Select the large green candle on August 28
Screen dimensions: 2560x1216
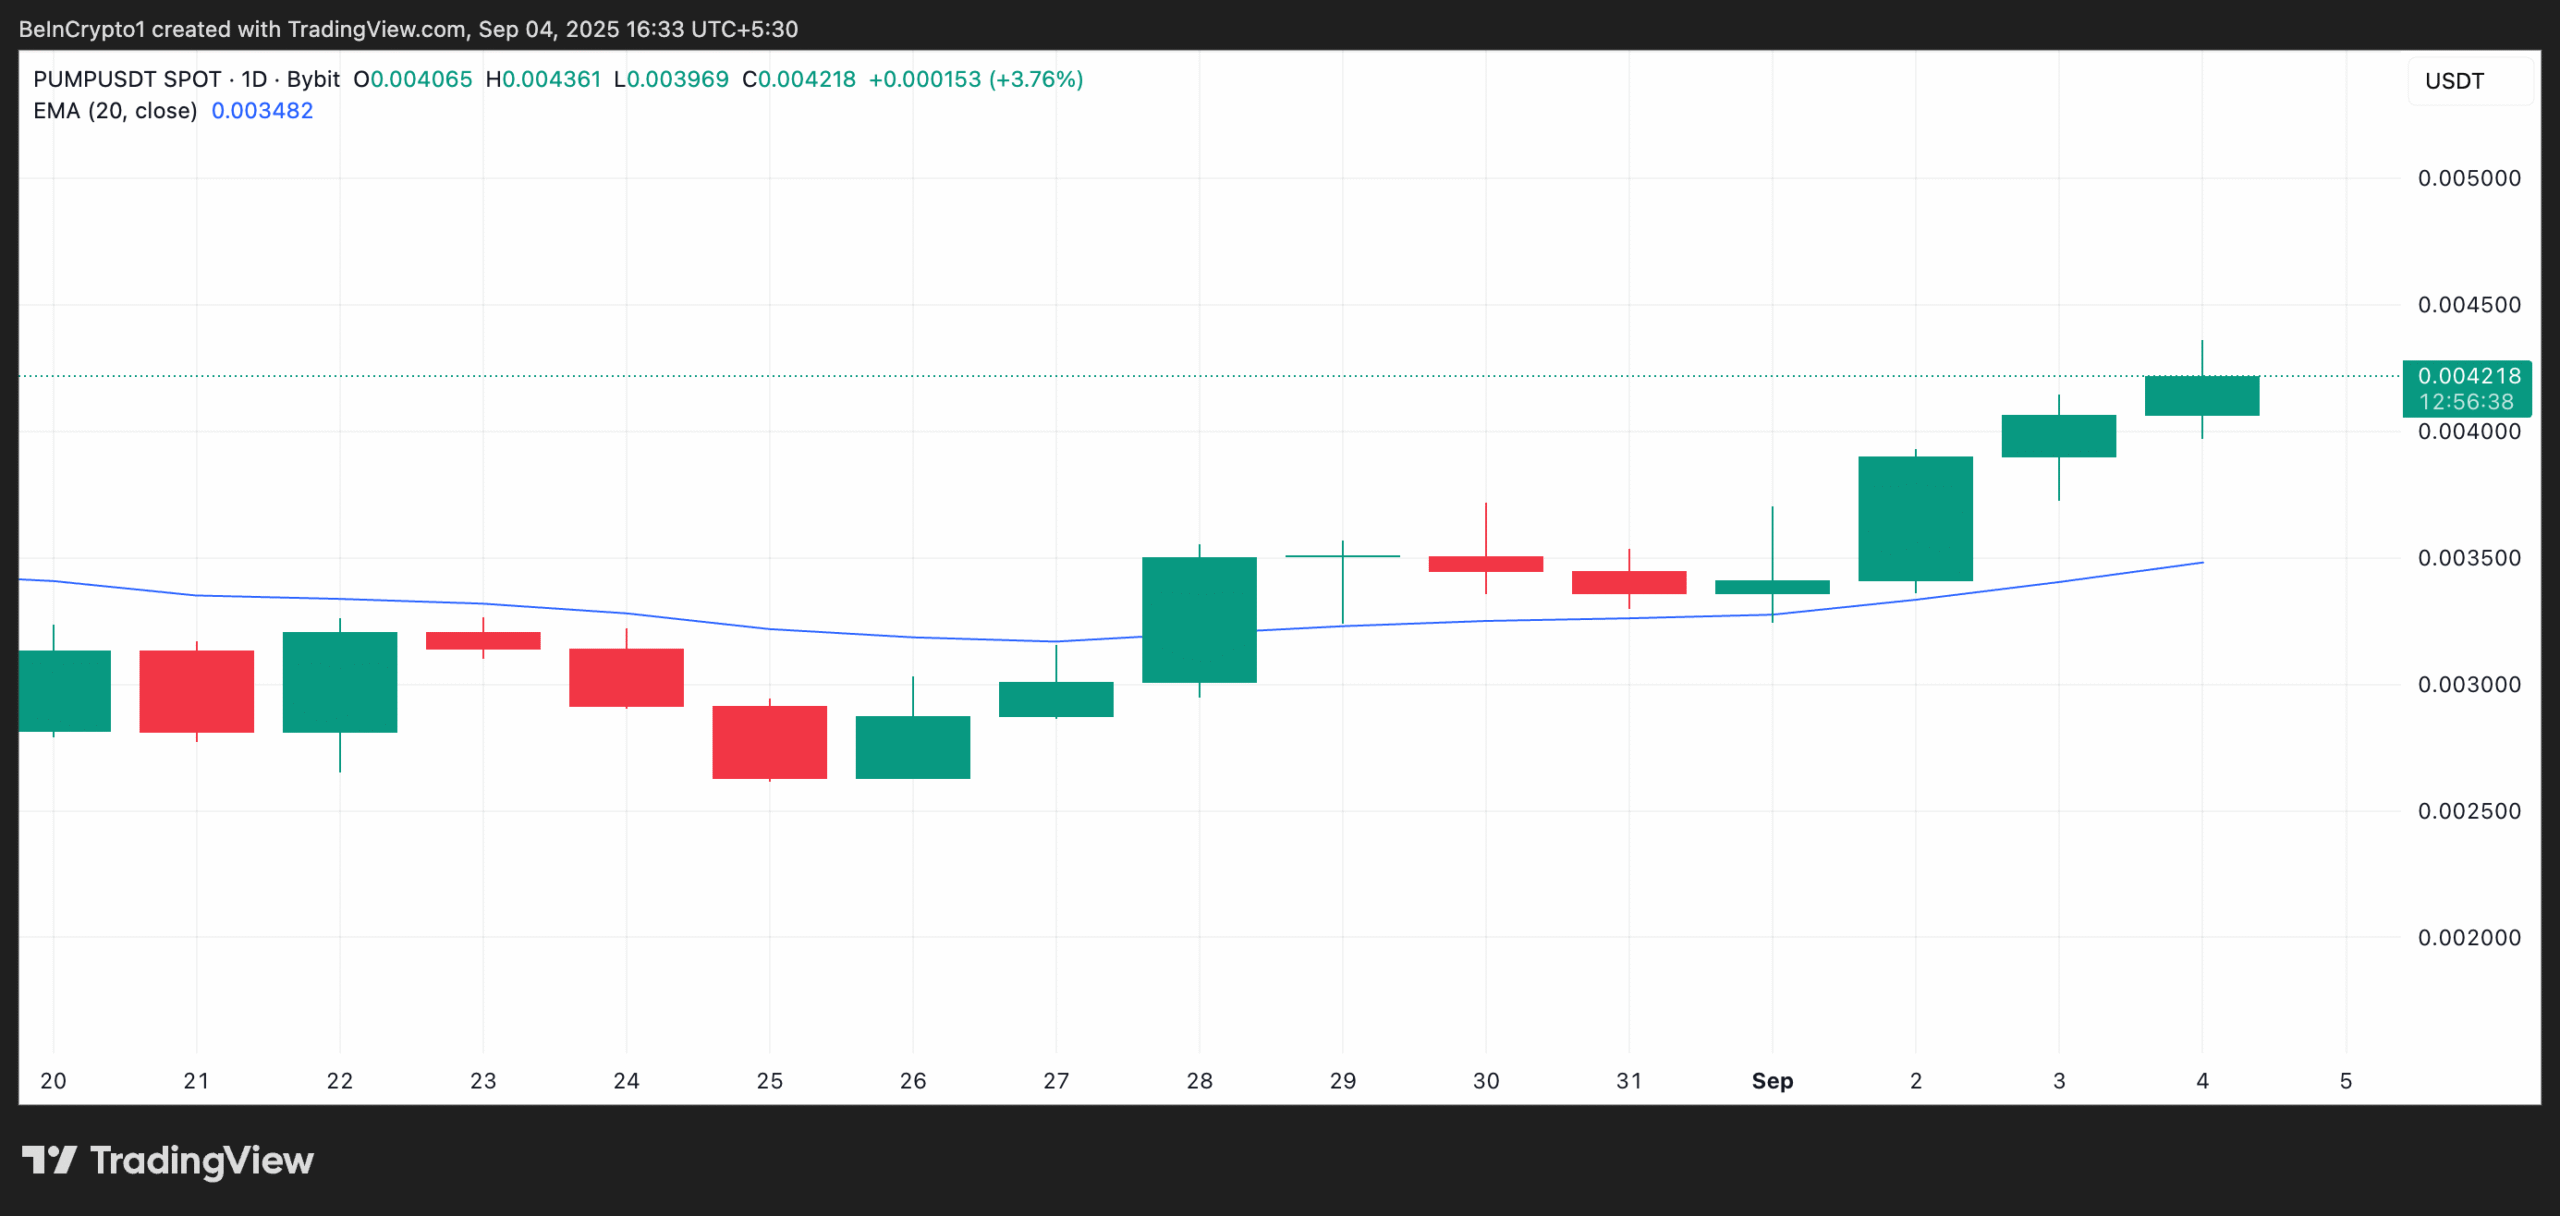pos(1198,618)
